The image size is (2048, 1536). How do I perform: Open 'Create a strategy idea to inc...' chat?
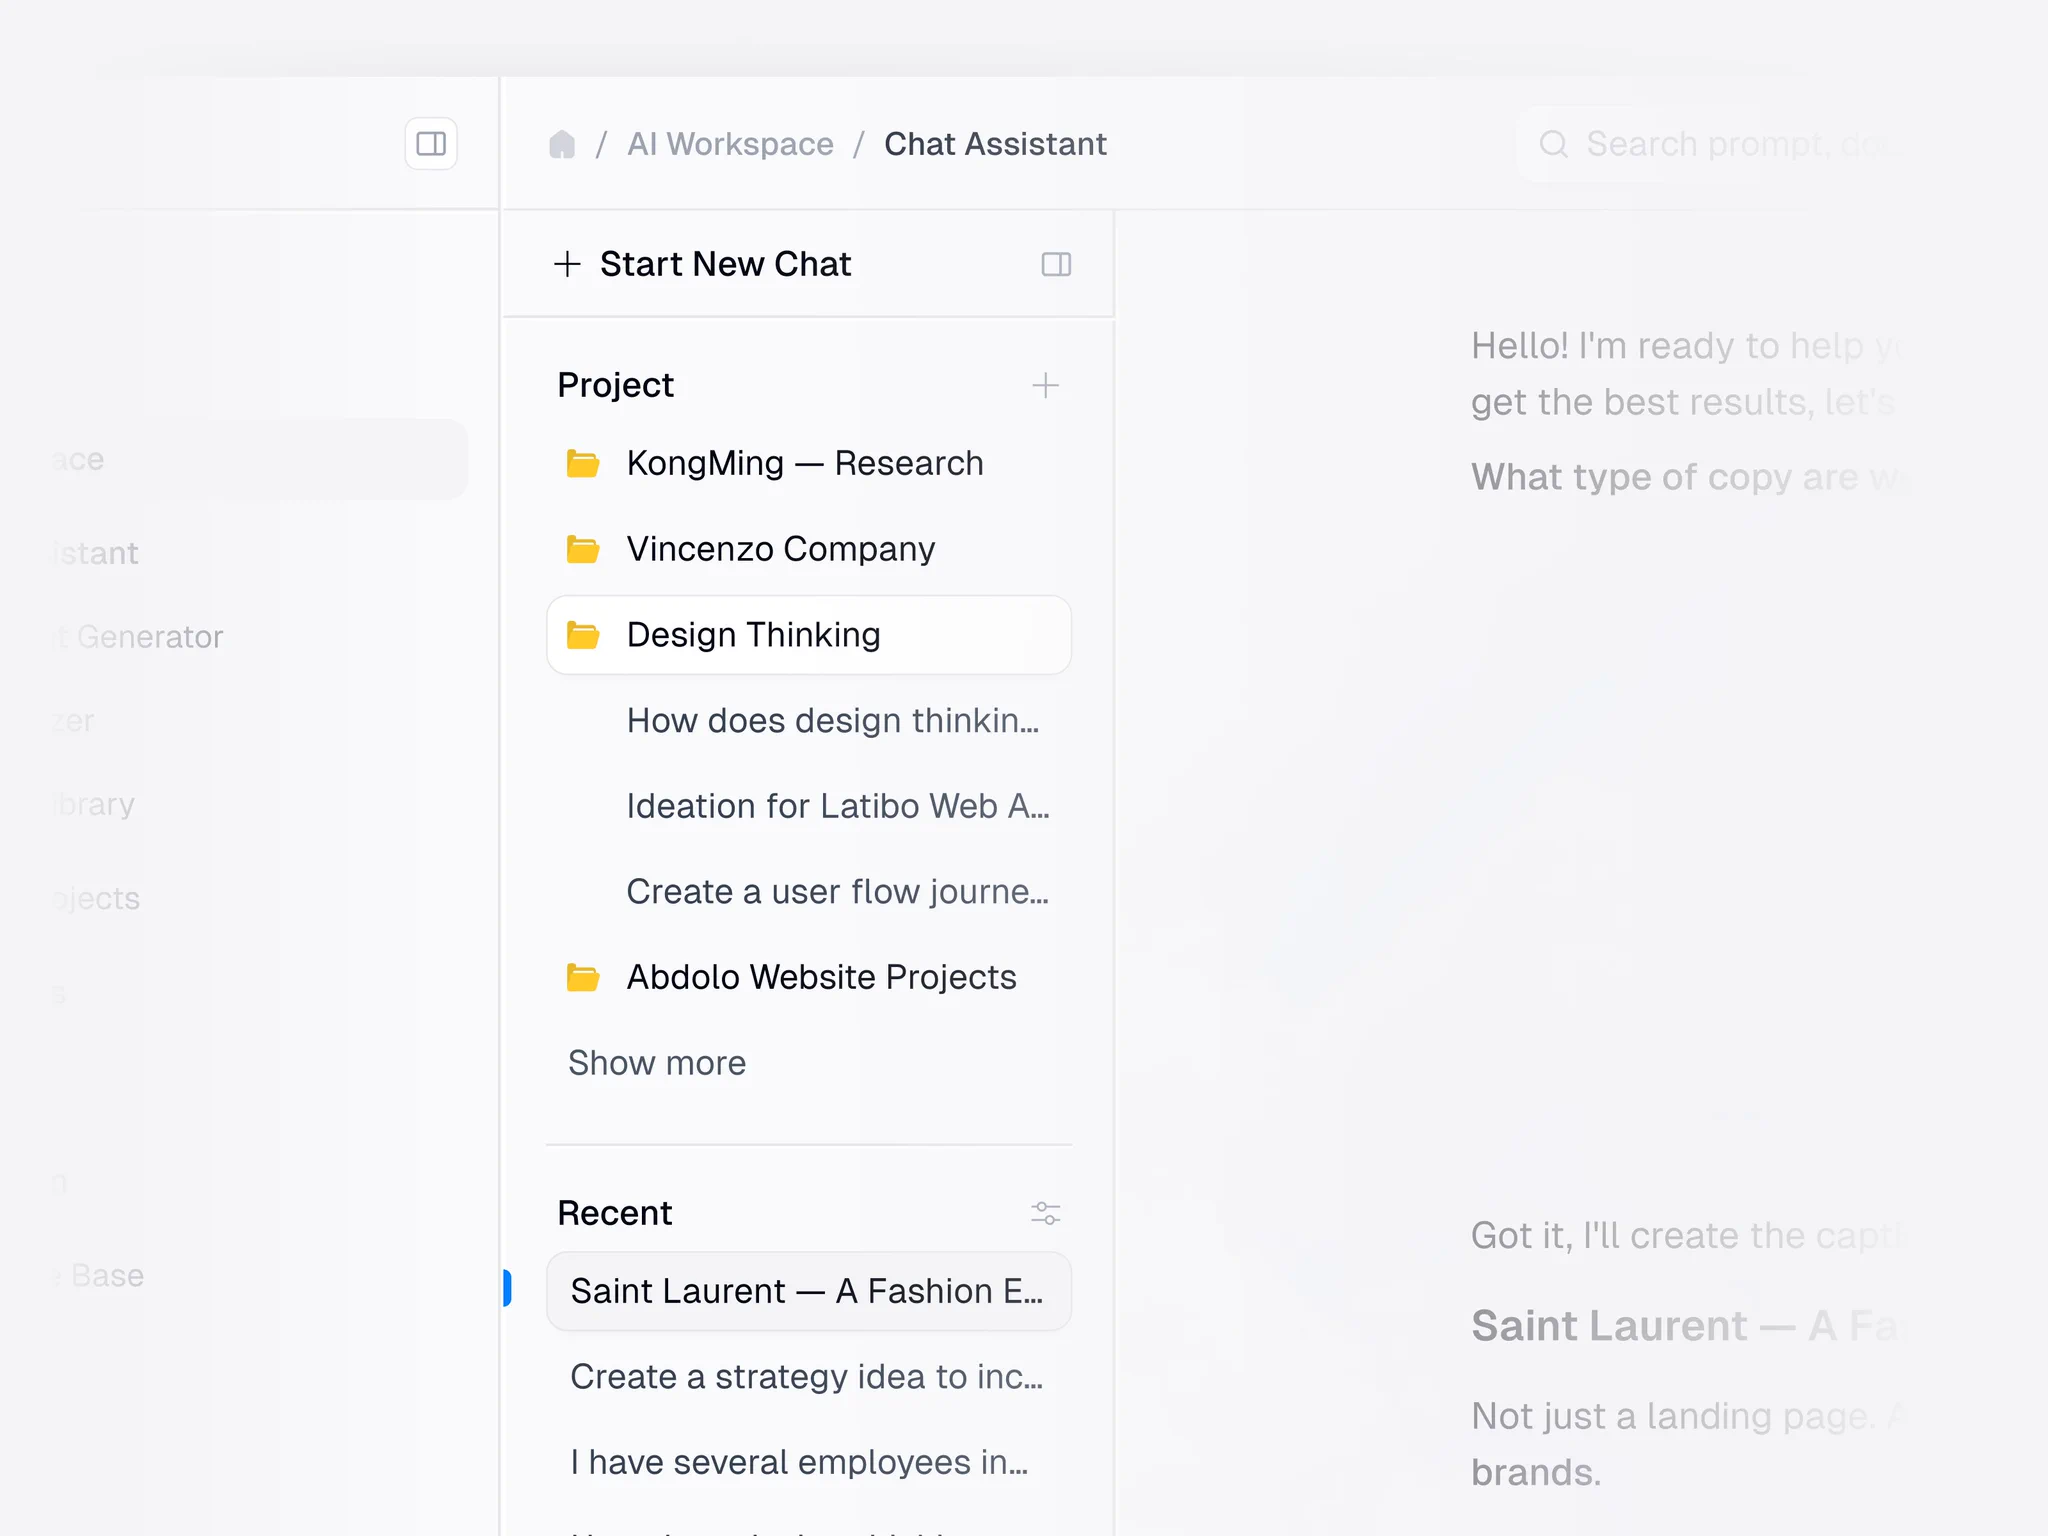(x=807, y=1377)
